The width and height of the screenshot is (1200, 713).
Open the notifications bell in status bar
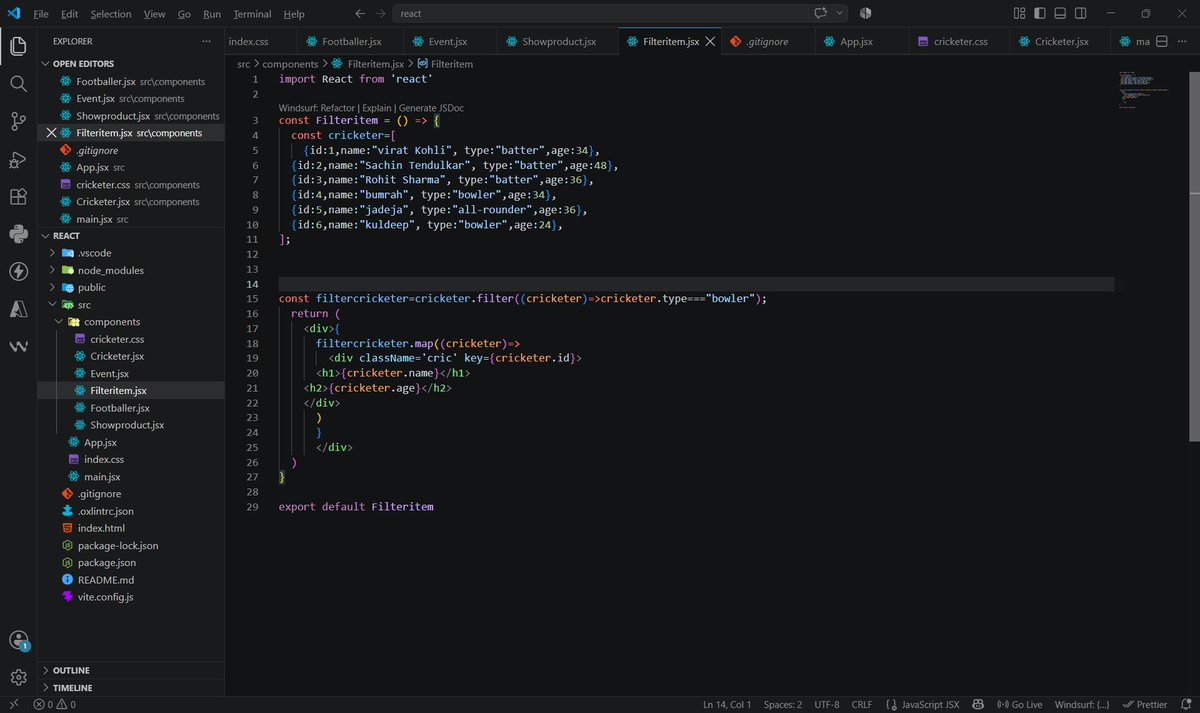click(1187, 704)
